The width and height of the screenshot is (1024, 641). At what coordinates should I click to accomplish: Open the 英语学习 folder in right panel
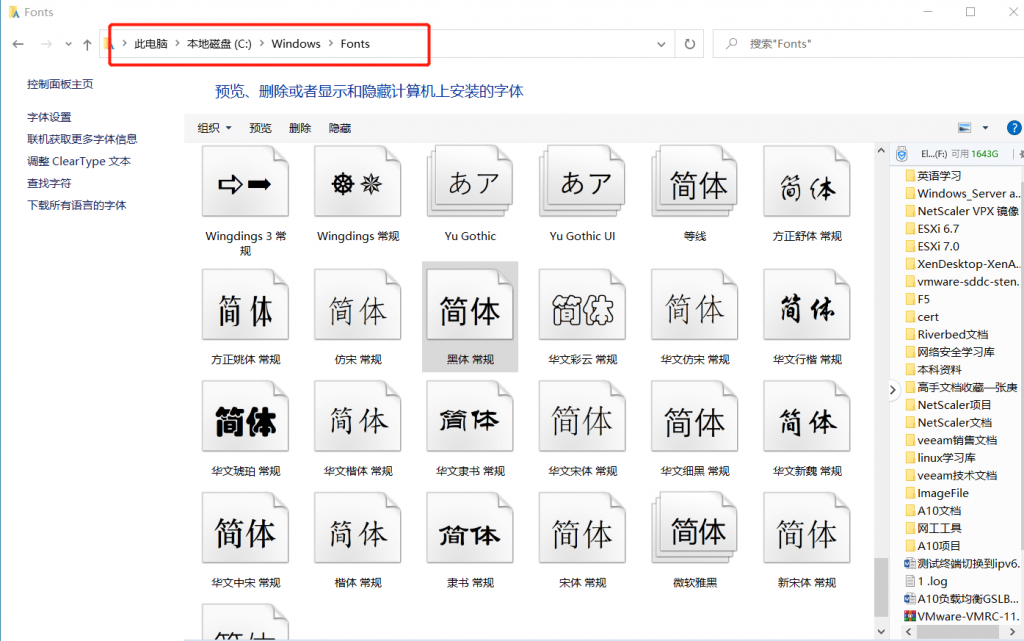coord(933,176)
